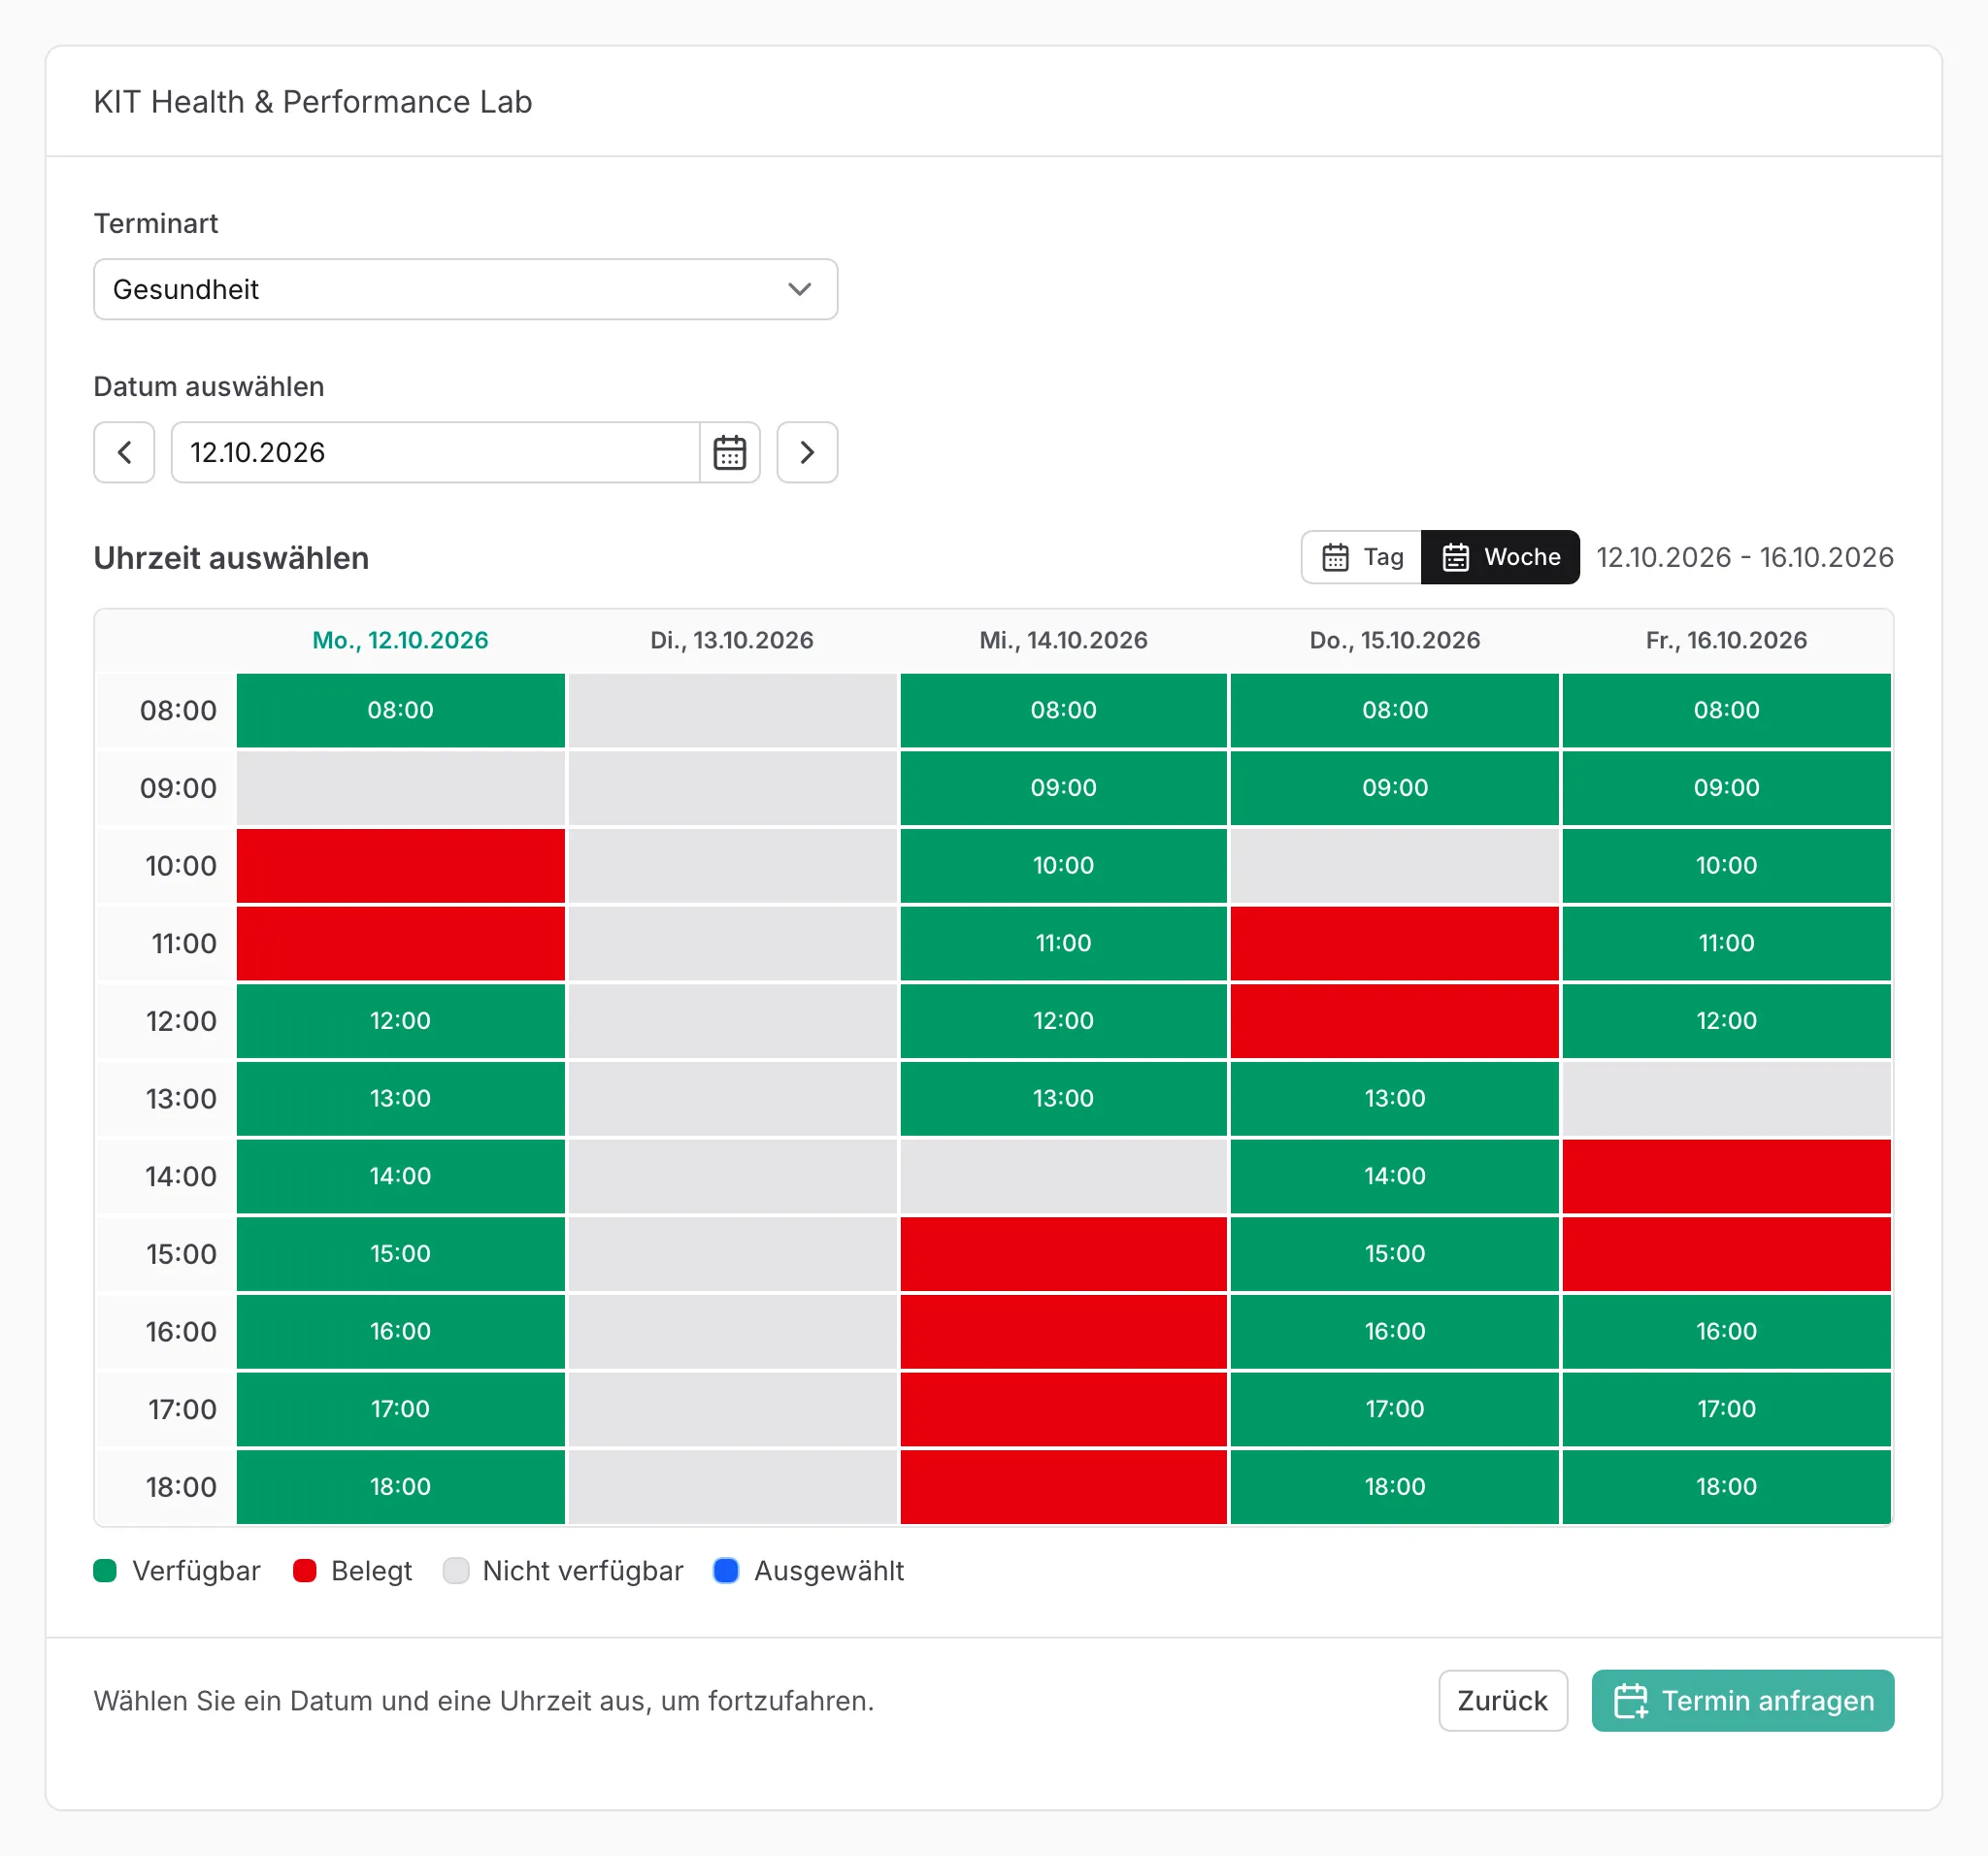
Task: Select Thursday 13:00 available slot
Action: pyautogui.click(x=1394, y=1098)
